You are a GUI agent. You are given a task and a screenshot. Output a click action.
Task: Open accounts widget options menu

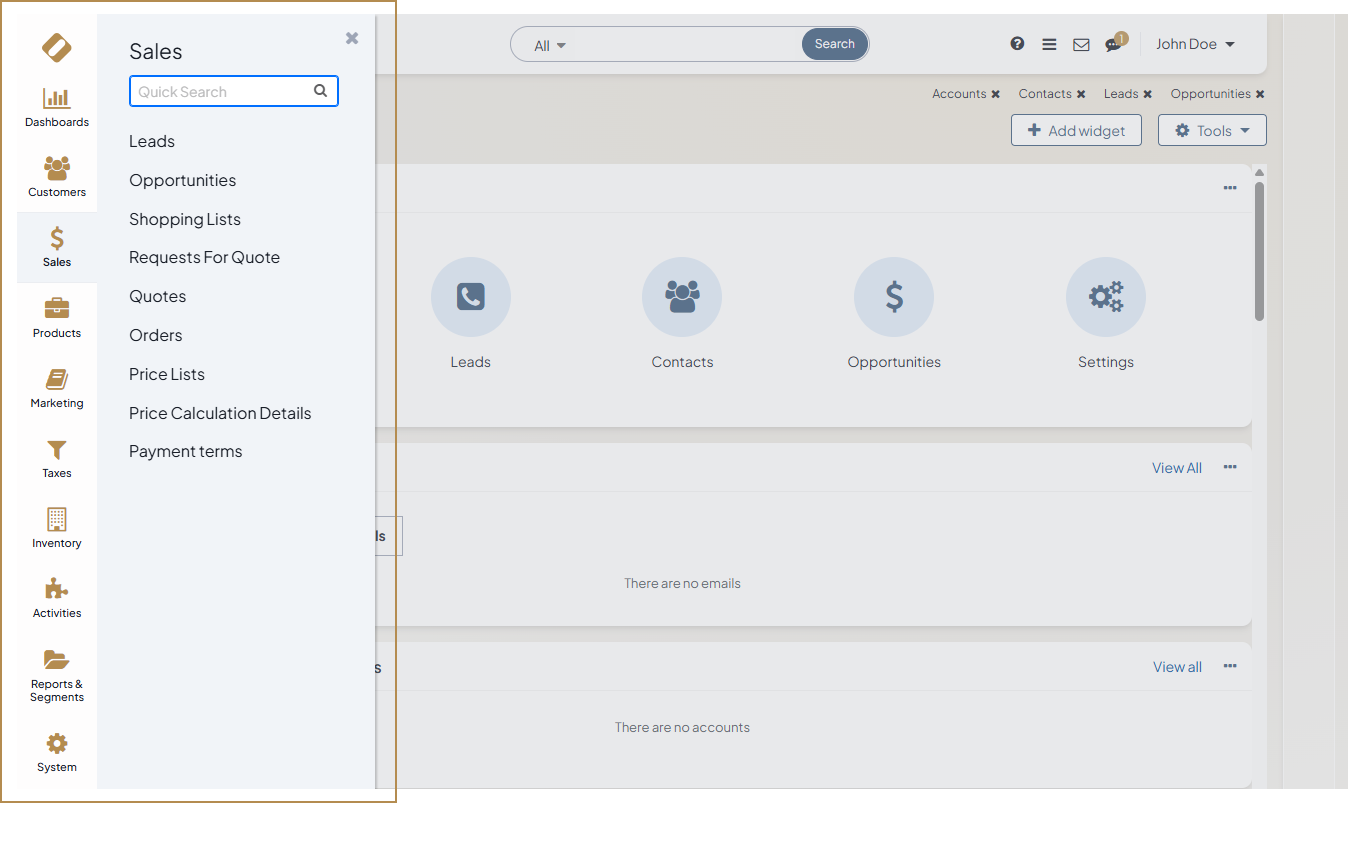click(1230, 666)
